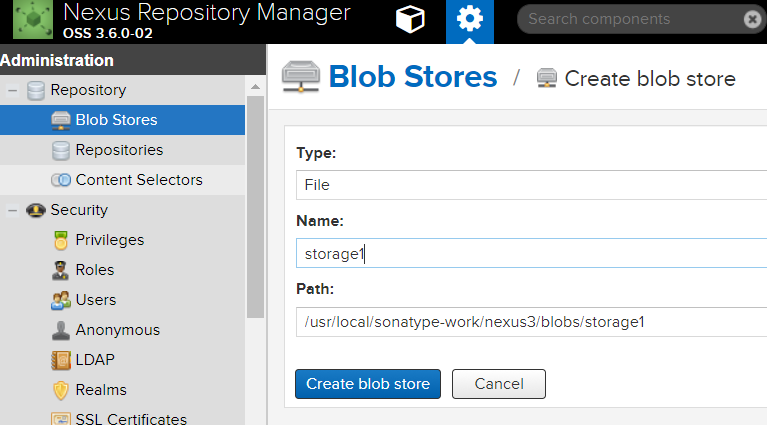Open the Type dropdown showing File
Viewport: 767px width, 425px height.
click(530, 185)
